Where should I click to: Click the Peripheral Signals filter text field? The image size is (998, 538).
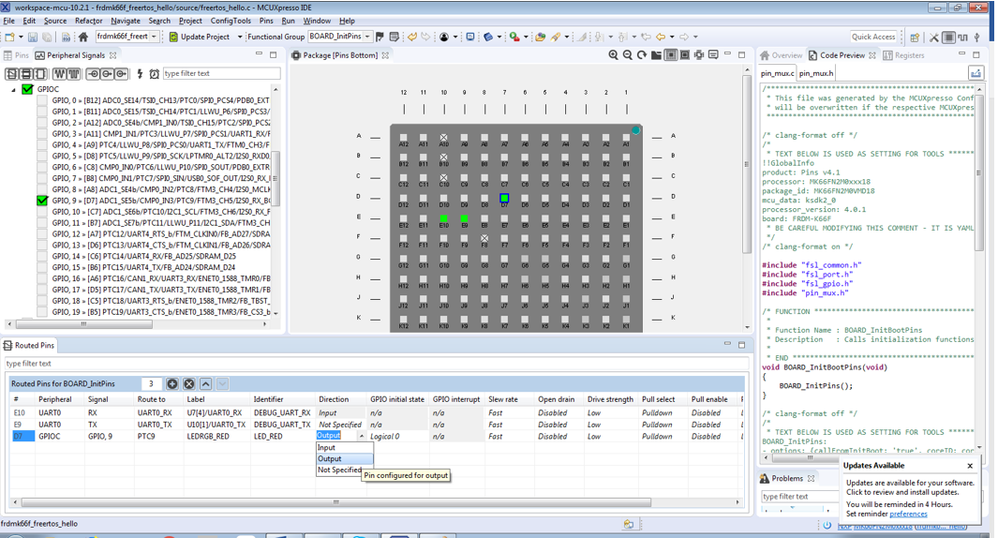[221, 73]
